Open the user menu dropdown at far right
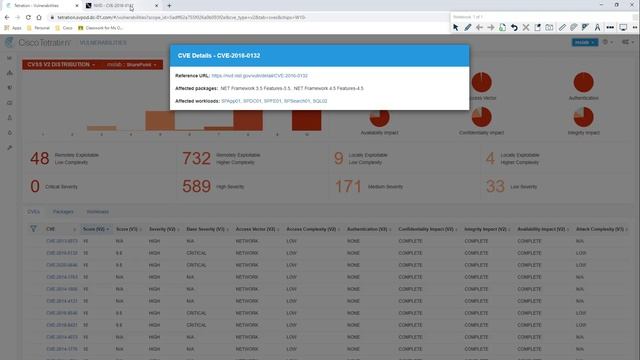This screenshot has width=640, height=360. pyautogui.click(x=627, y=42)
